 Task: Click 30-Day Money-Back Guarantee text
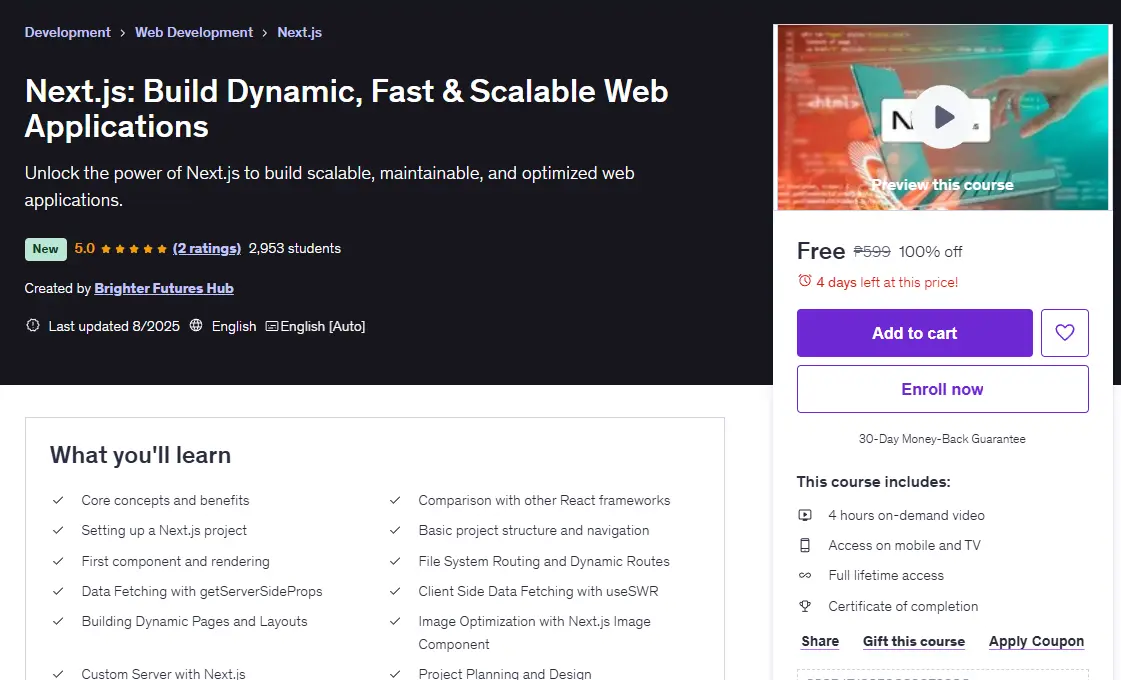[x=942, y=439]
